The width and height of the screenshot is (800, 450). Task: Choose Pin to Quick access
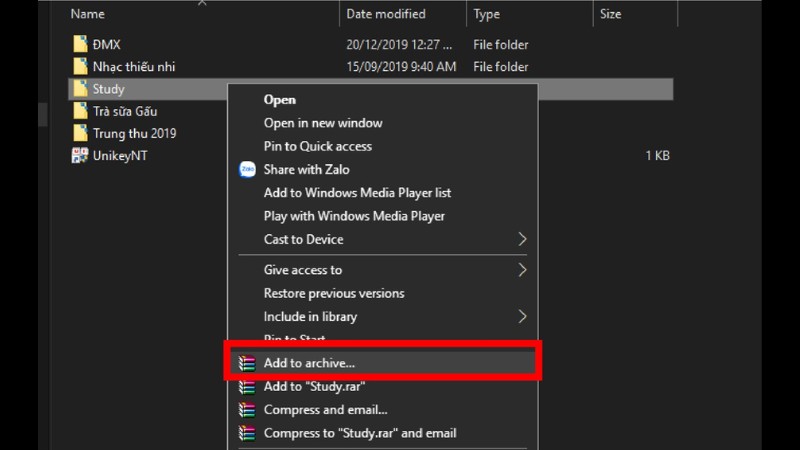(317, 146)
